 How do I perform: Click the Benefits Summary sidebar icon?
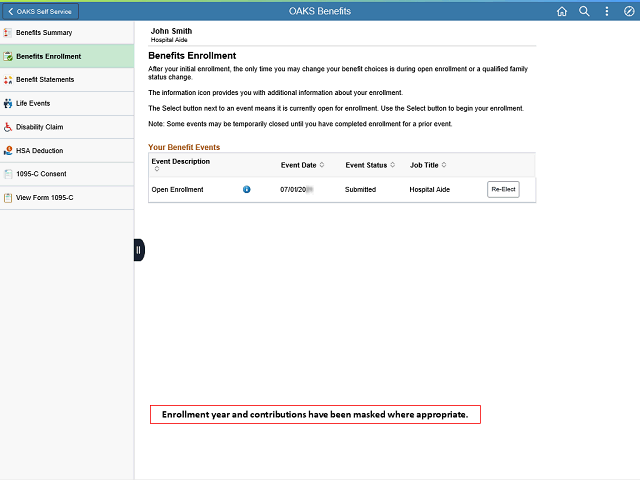point(8,33)
